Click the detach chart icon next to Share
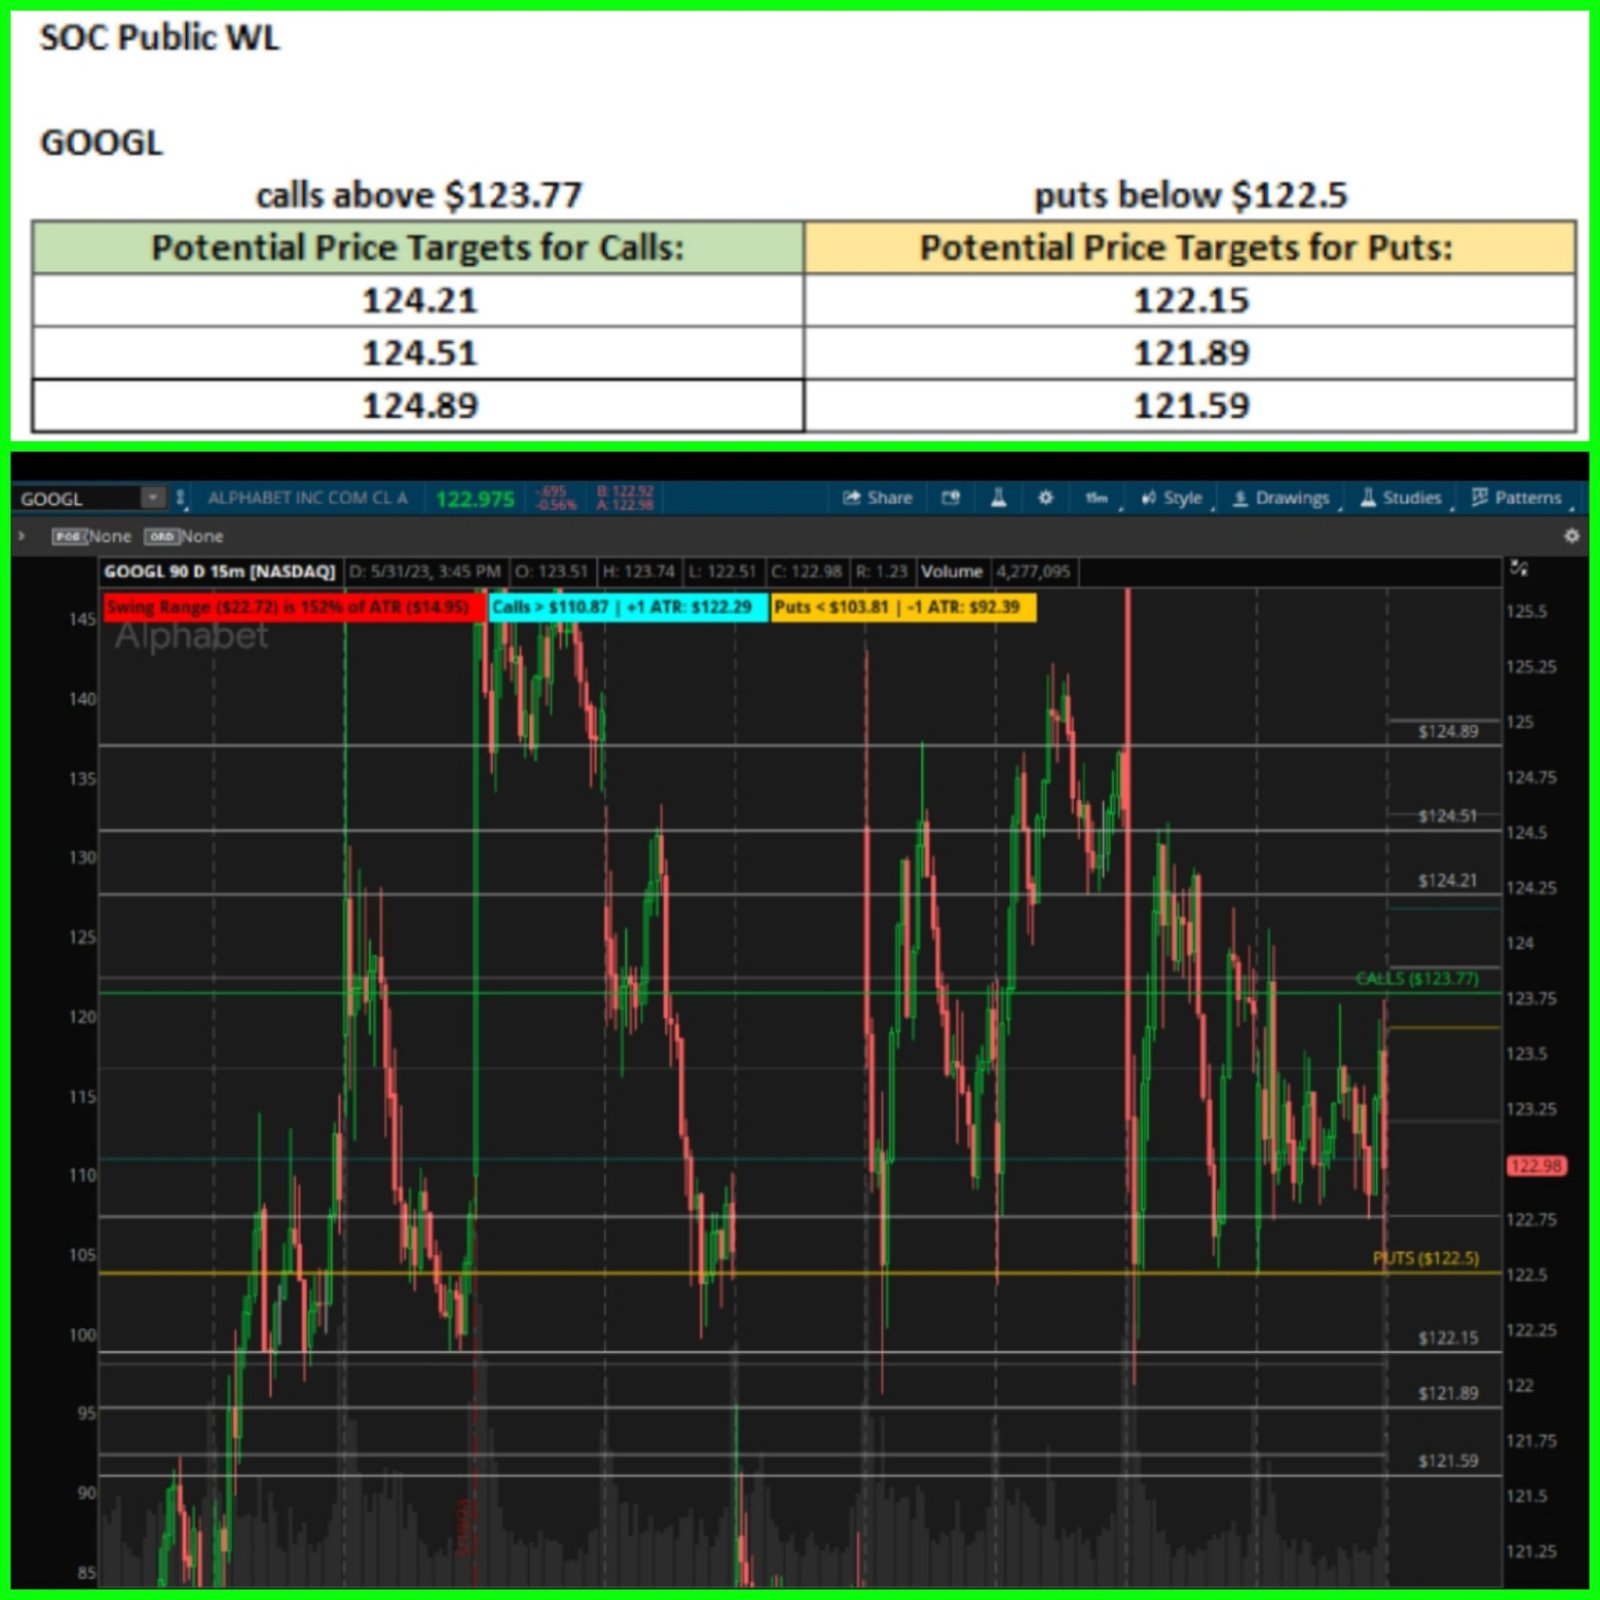Screen dimensions: 1600x1600 [x=951, y=497]
